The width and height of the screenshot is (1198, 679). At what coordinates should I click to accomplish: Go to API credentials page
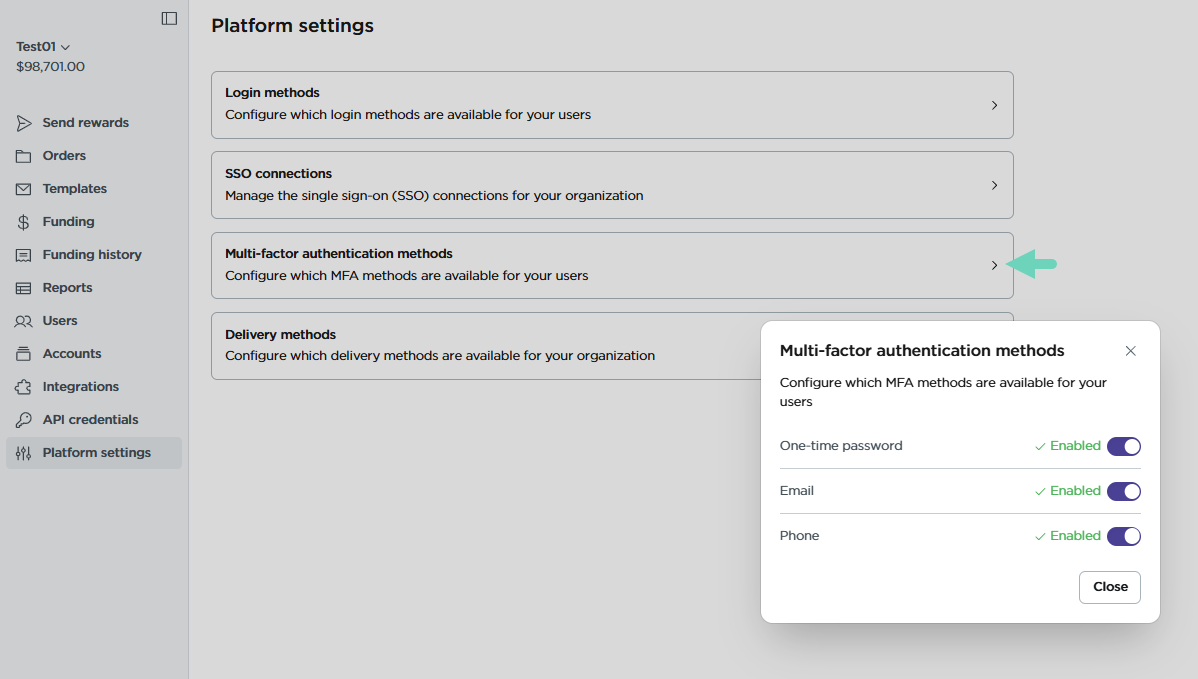click(x=94, y=420)
